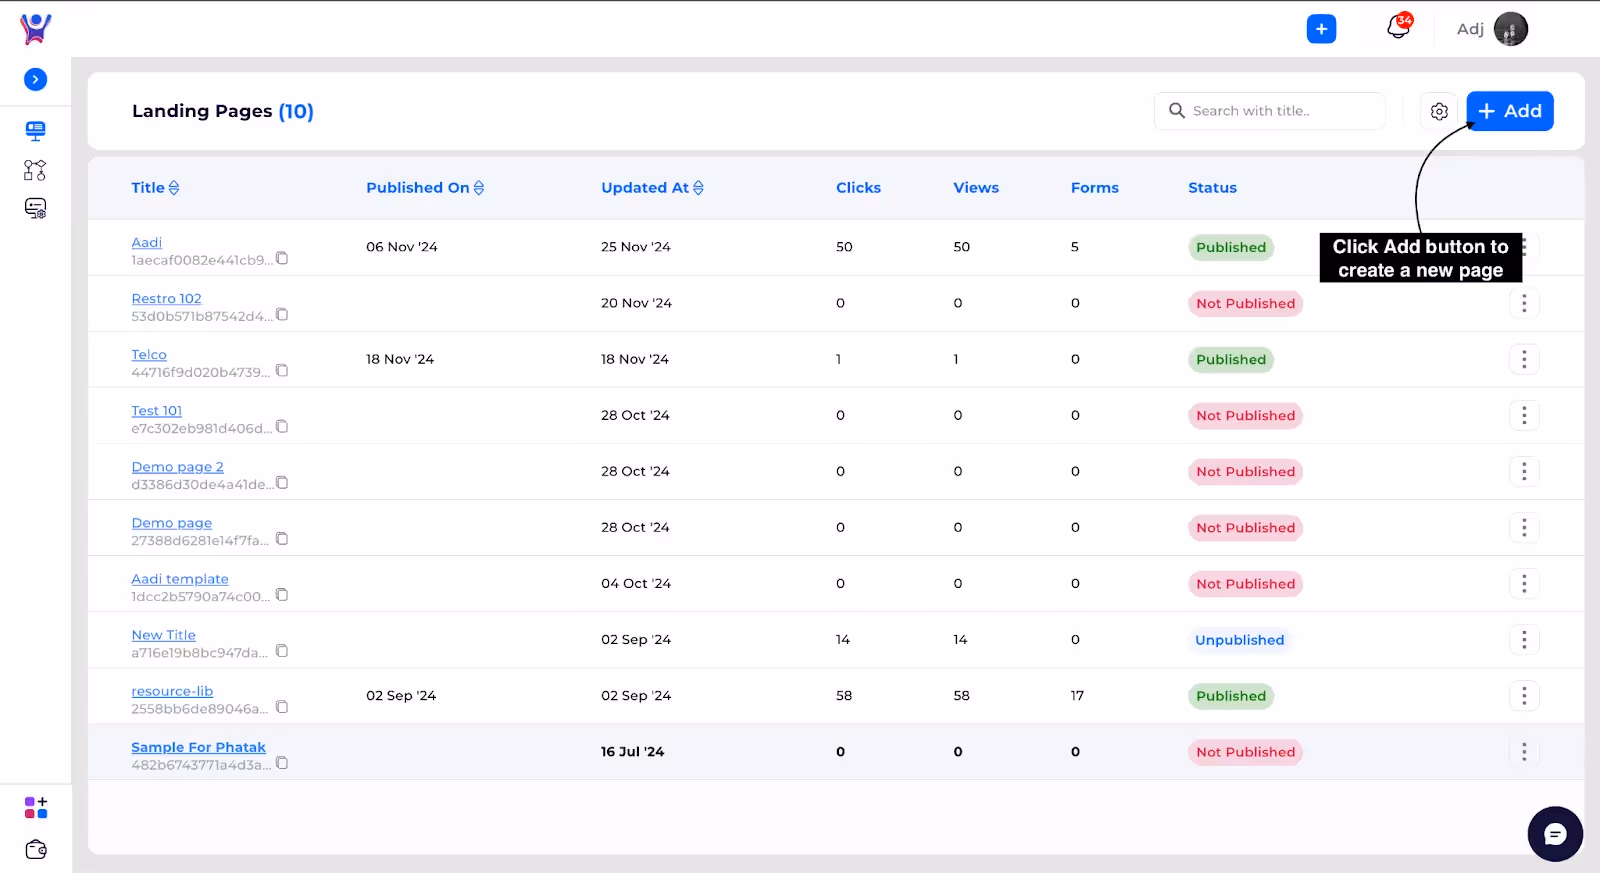Open table settings gear icon
This screenshot has height=873, width=1600.
click(x=1439, y=111)
